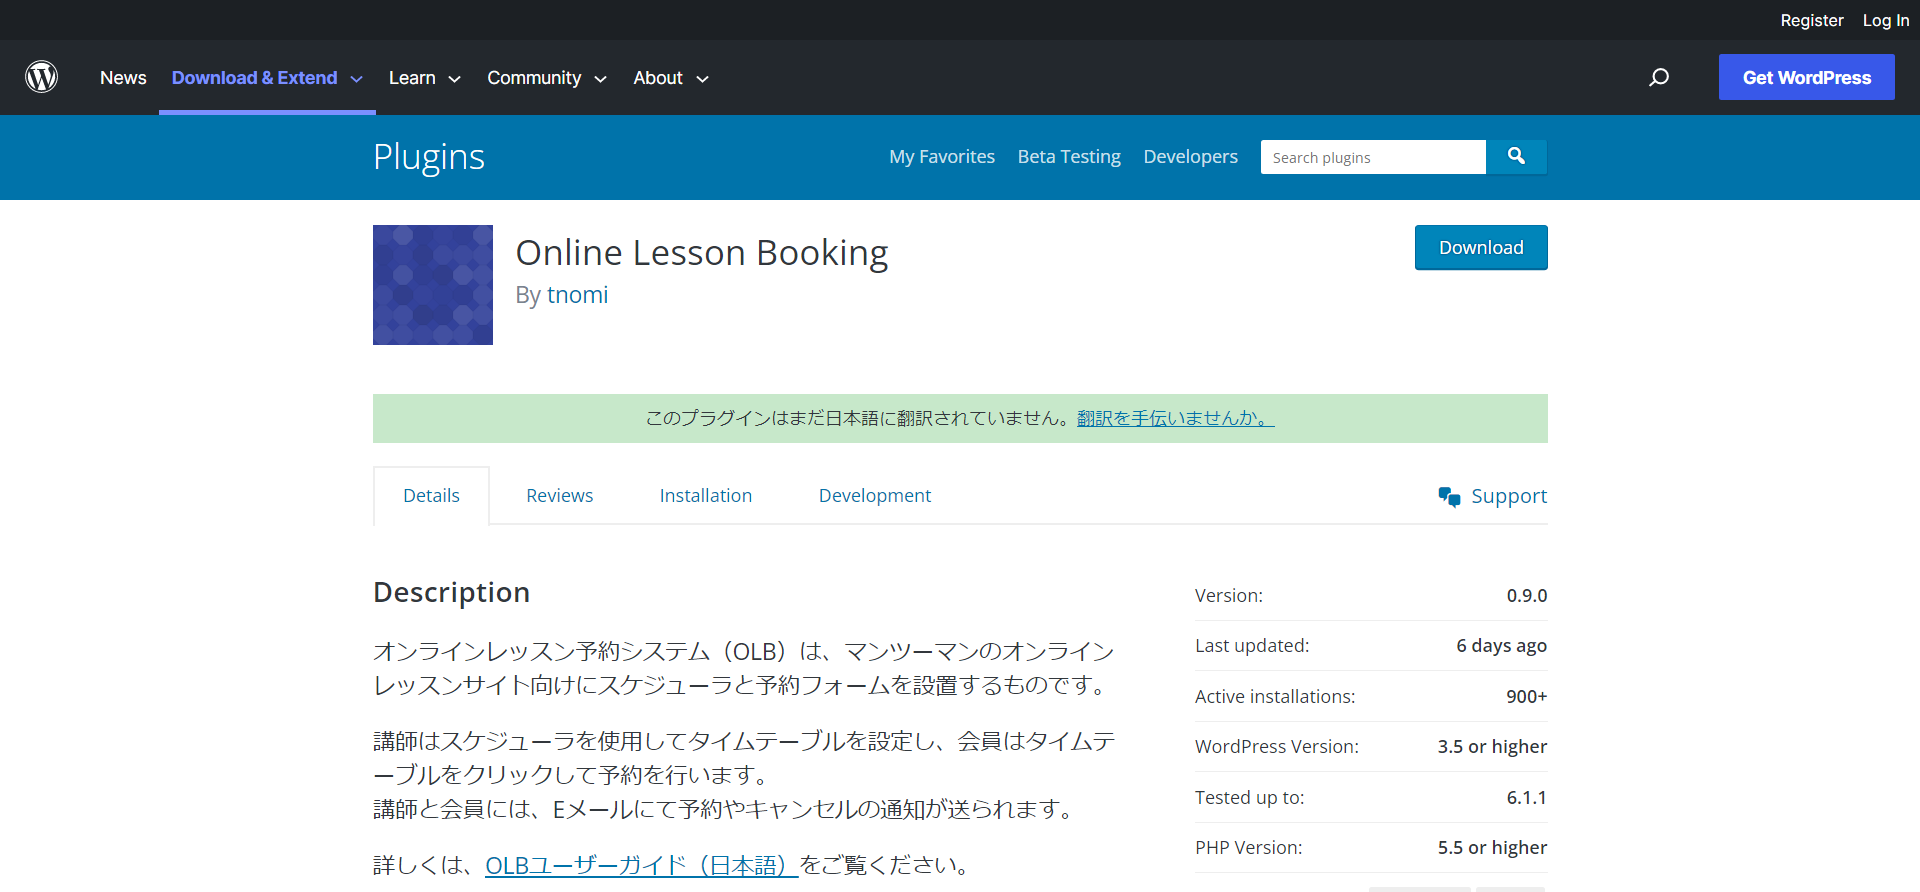Image resolution: width=1920 pixels, height=892 pixels.
Task: Open the My Favorites link
Action: tap(942, 156)
